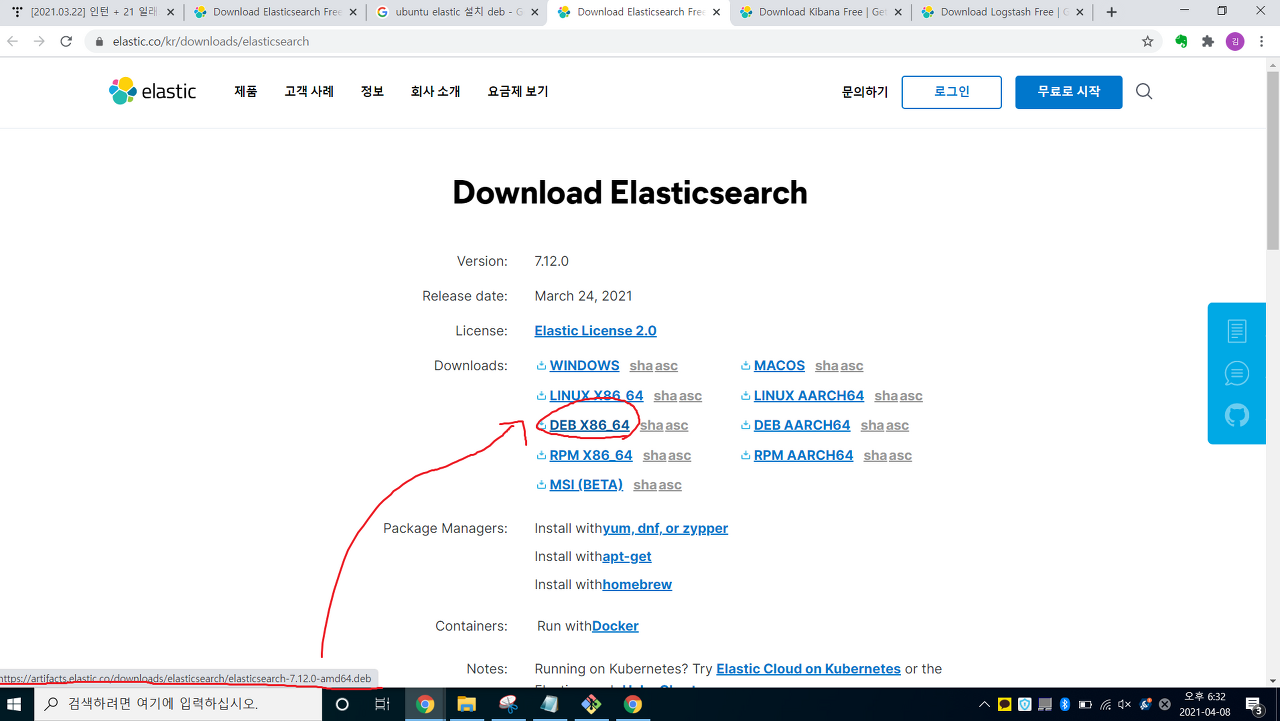Open File Explorer from the taskbar
This screenshot has height=721, width=1280.
(466, 704)
